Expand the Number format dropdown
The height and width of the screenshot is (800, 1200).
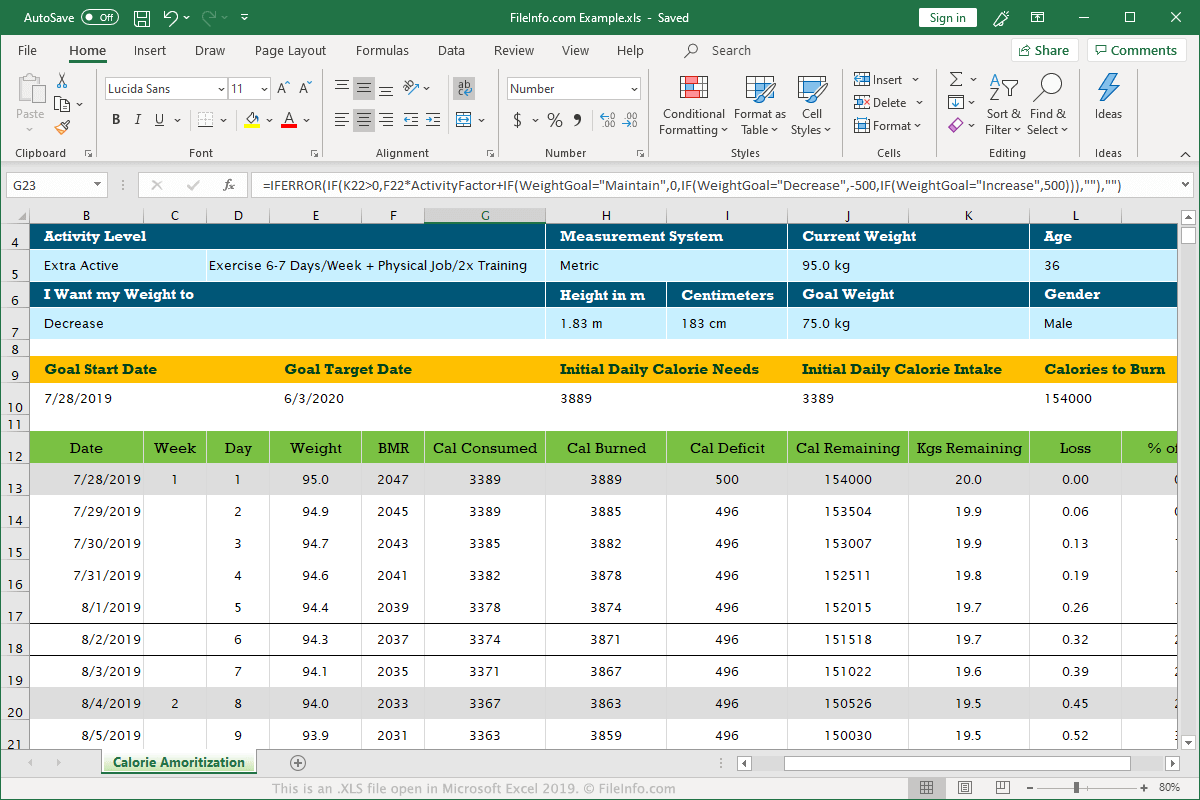pyautogui.click(x=634, y=89)
